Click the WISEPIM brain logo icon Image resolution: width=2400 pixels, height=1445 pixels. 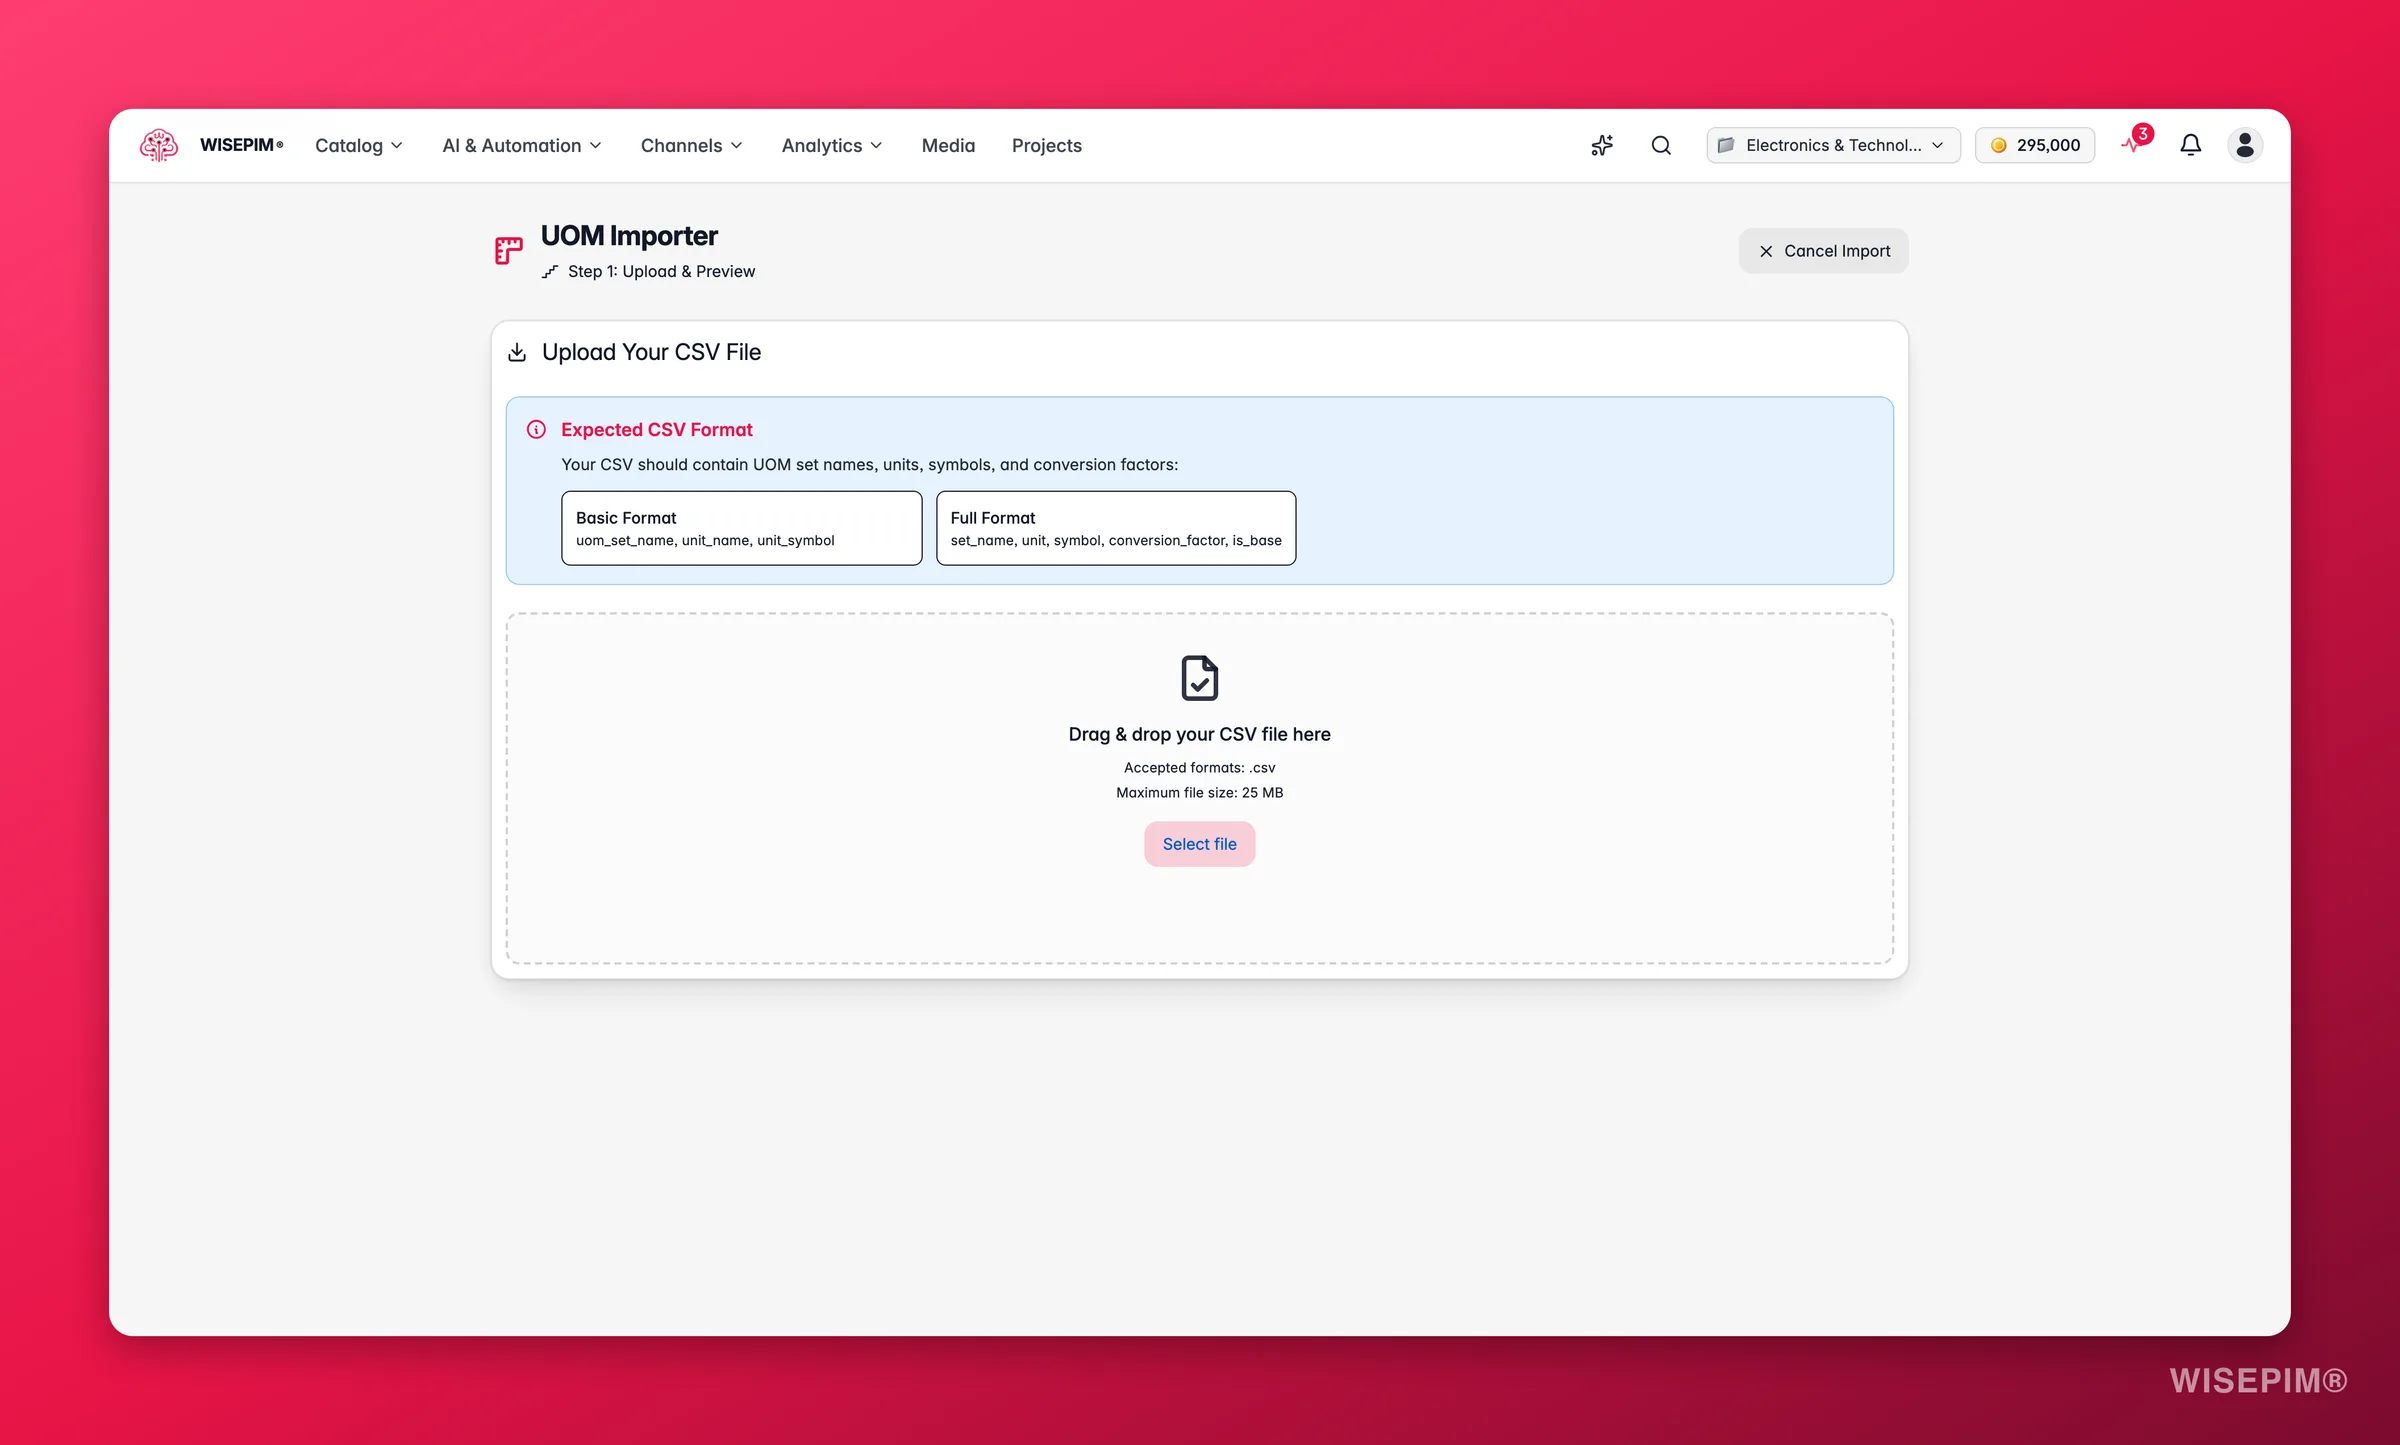pyautogui.click(x=159, y=145)
